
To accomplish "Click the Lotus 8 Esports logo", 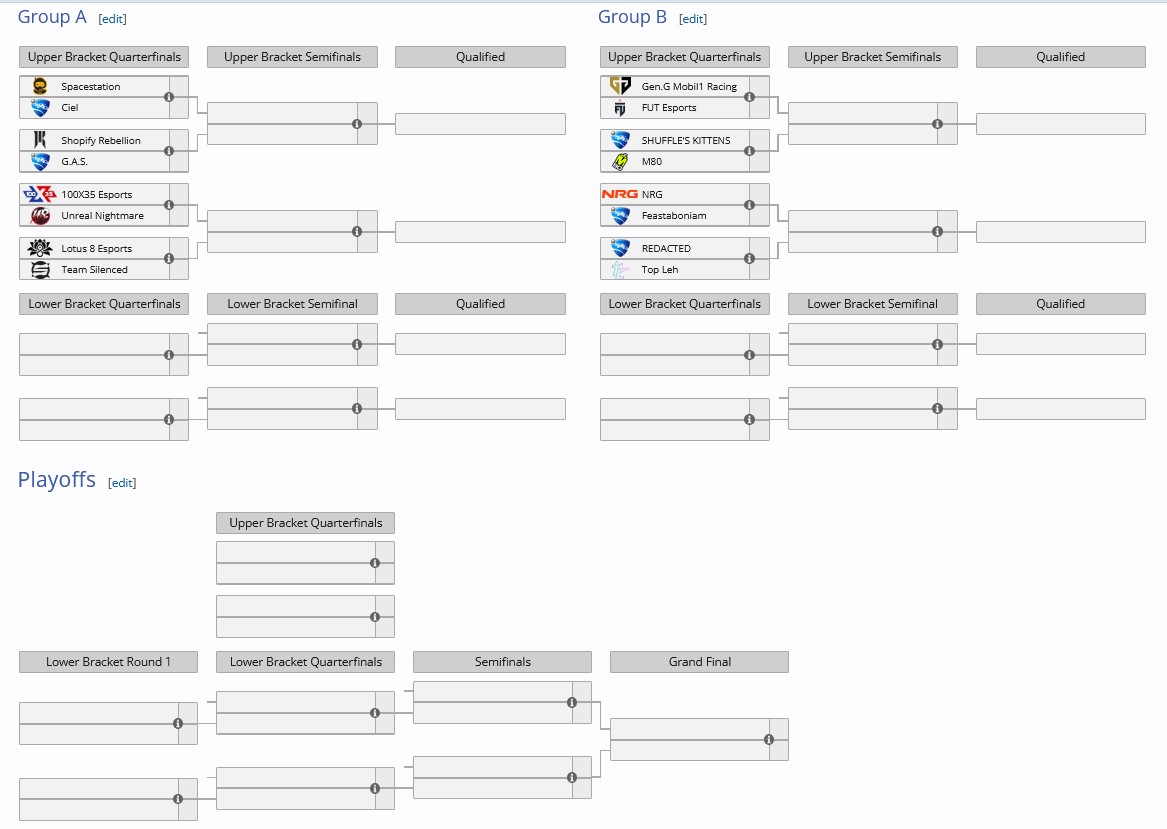I will (40, 248).
